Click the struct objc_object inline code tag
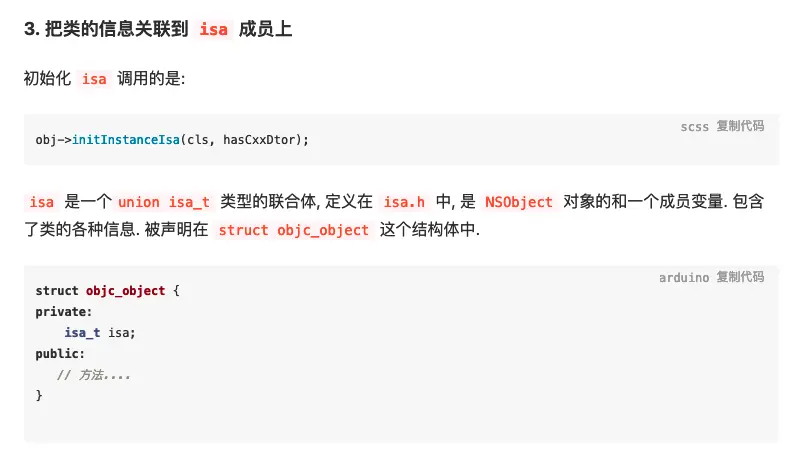Image resolution: width=803 pixels, height=459 pixels. click(x=293, y=230)
